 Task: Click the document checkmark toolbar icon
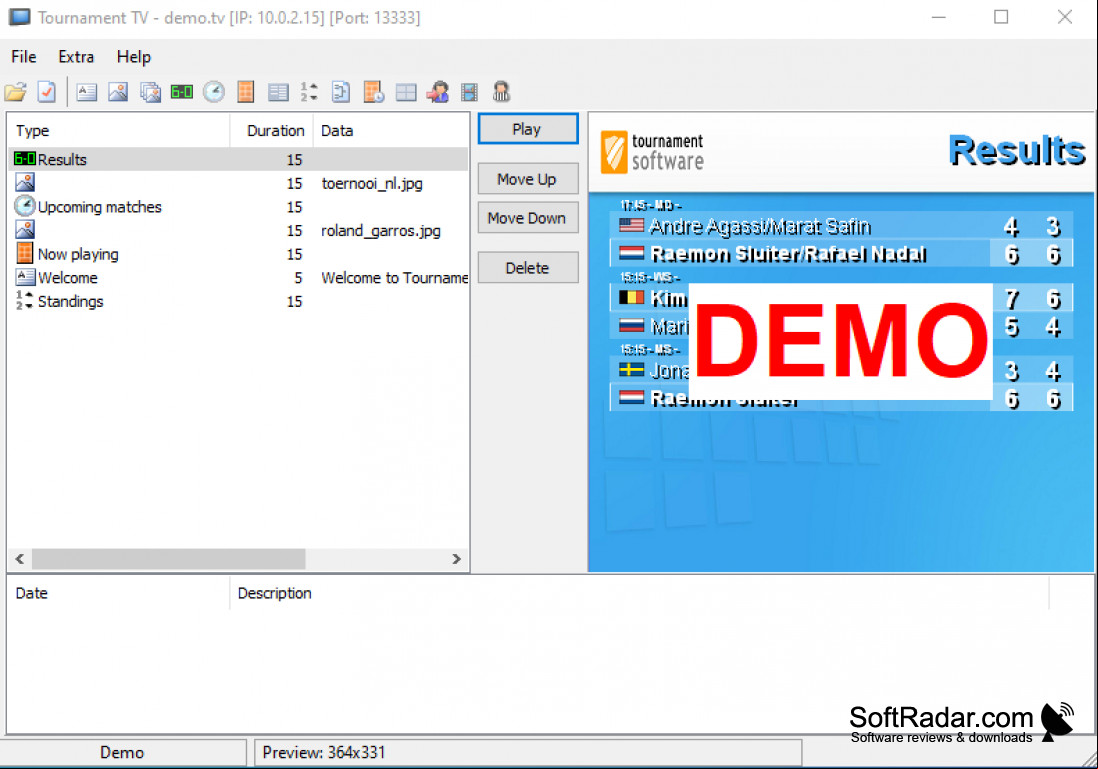pos(47,92)
